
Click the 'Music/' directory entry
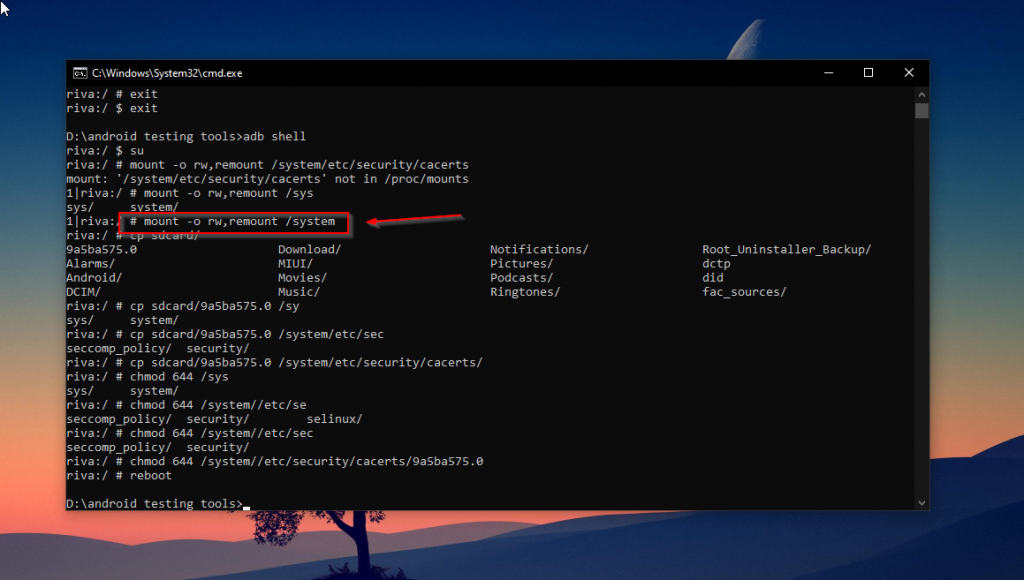pyautogui.click(x=298, y=292)
